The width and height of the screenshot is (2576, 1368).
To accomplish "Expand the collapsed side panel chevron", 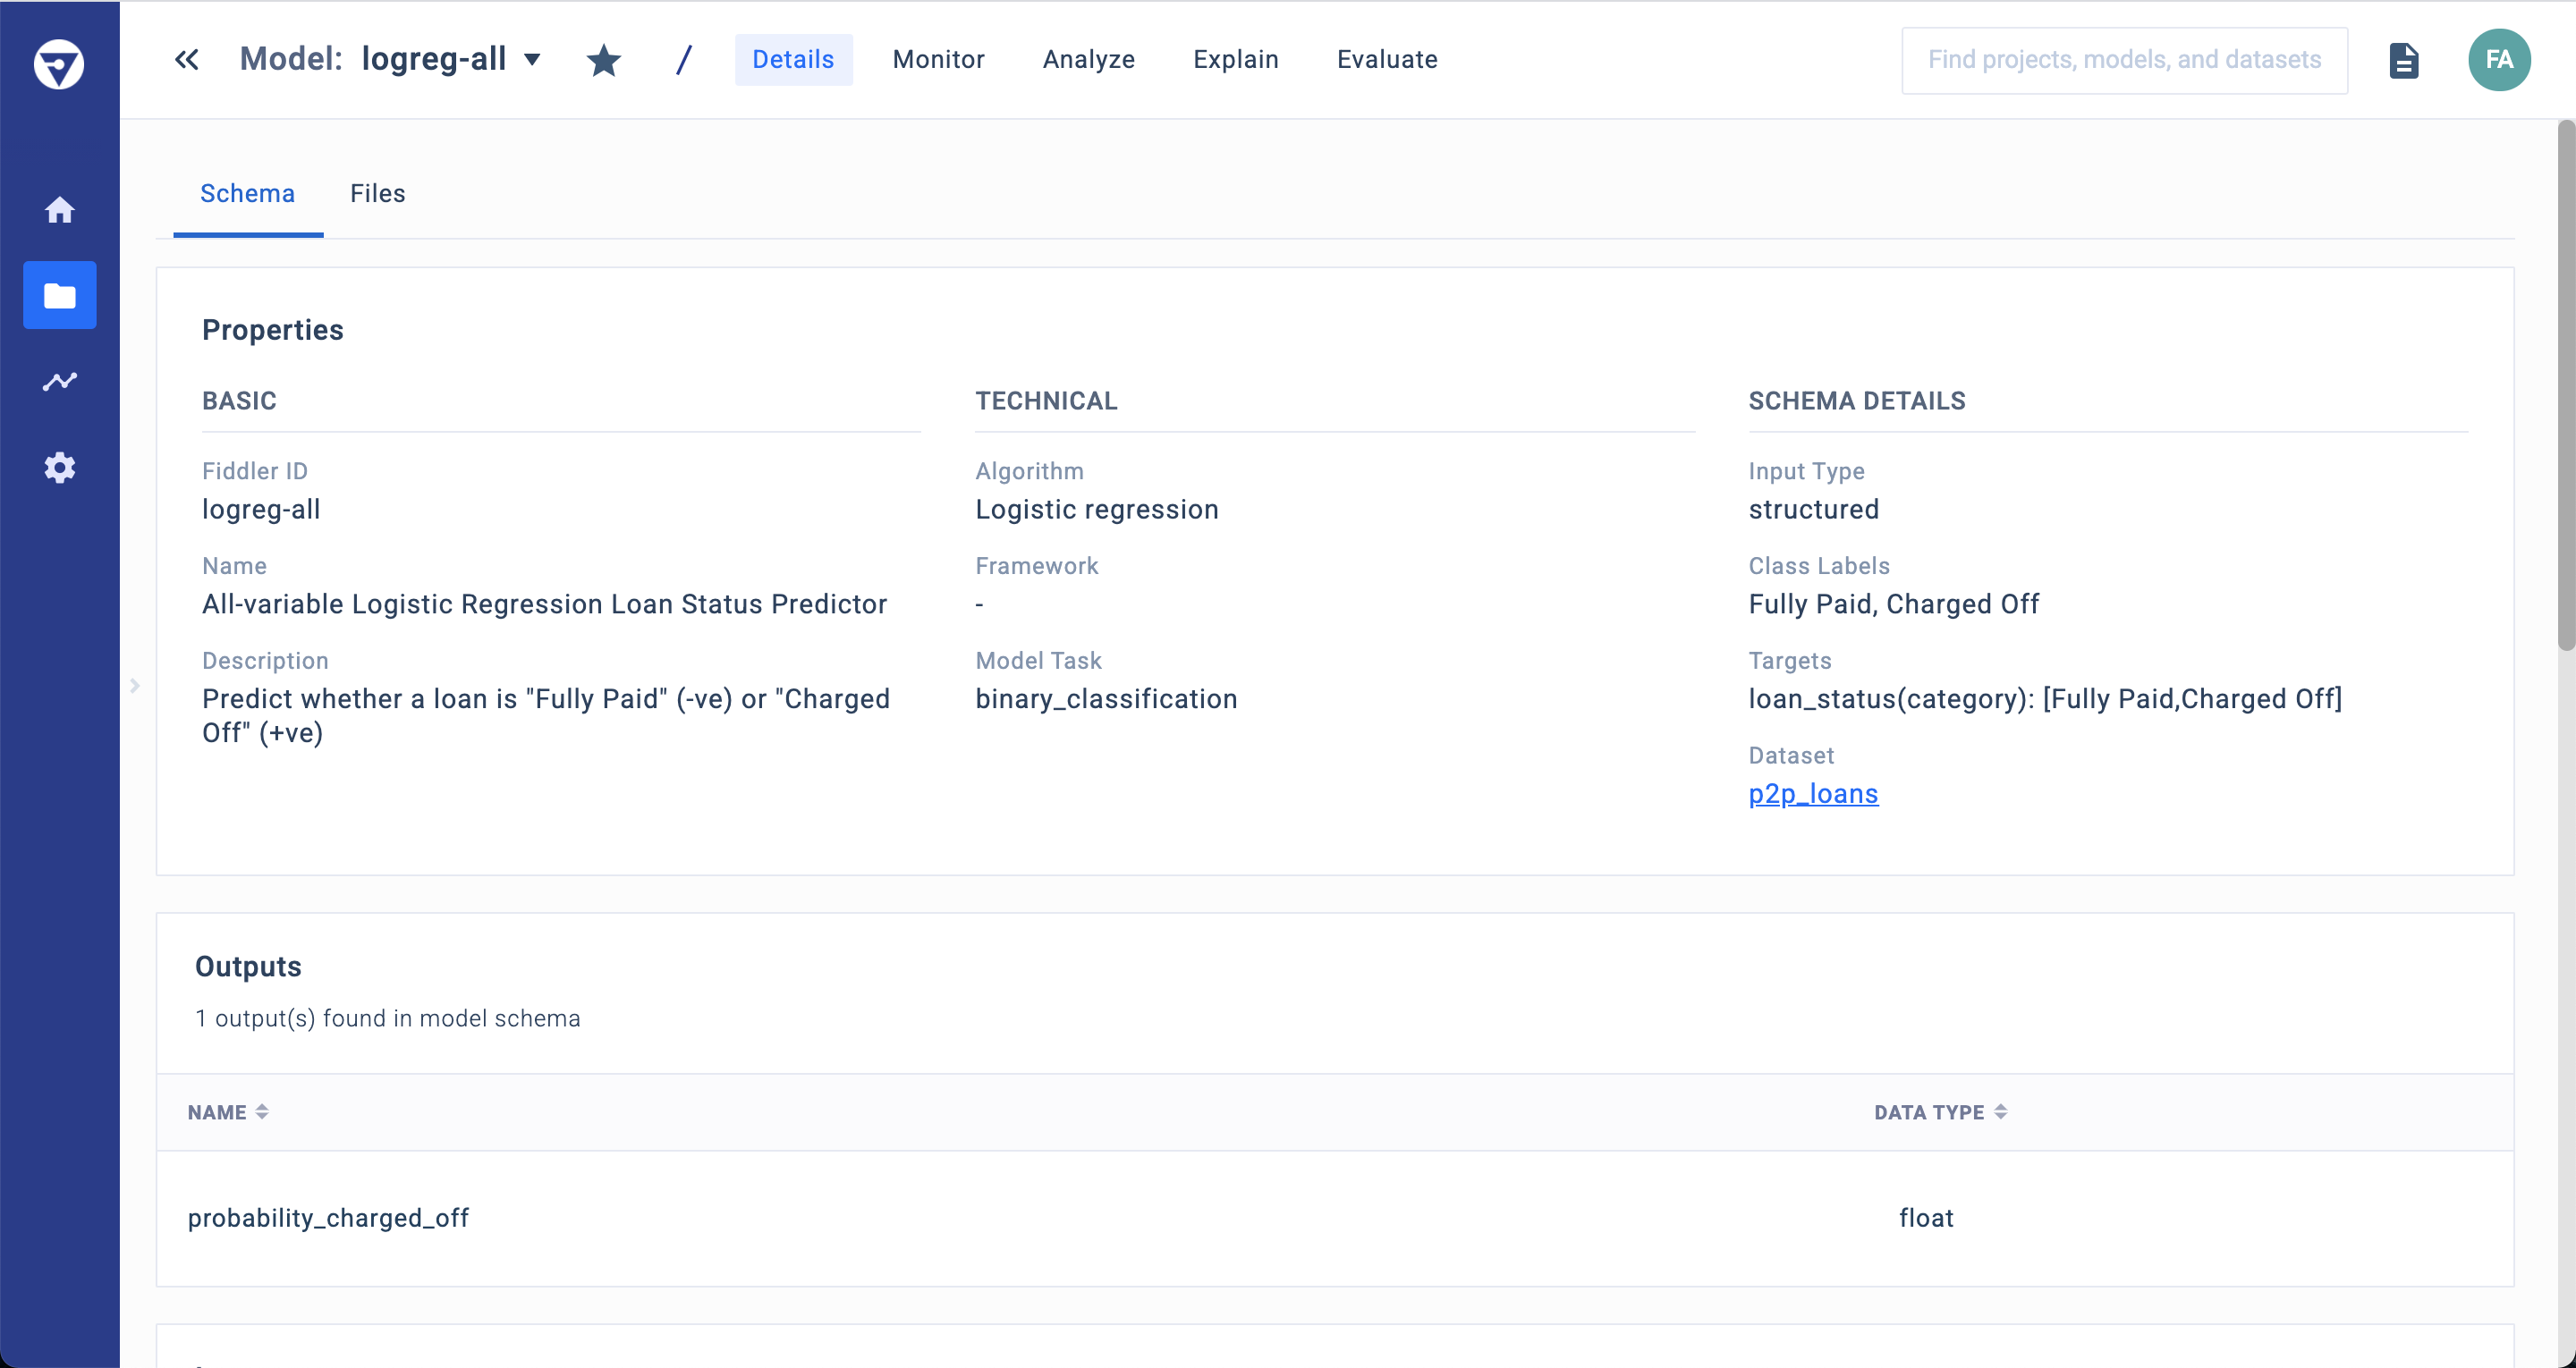I will [135, 686].
